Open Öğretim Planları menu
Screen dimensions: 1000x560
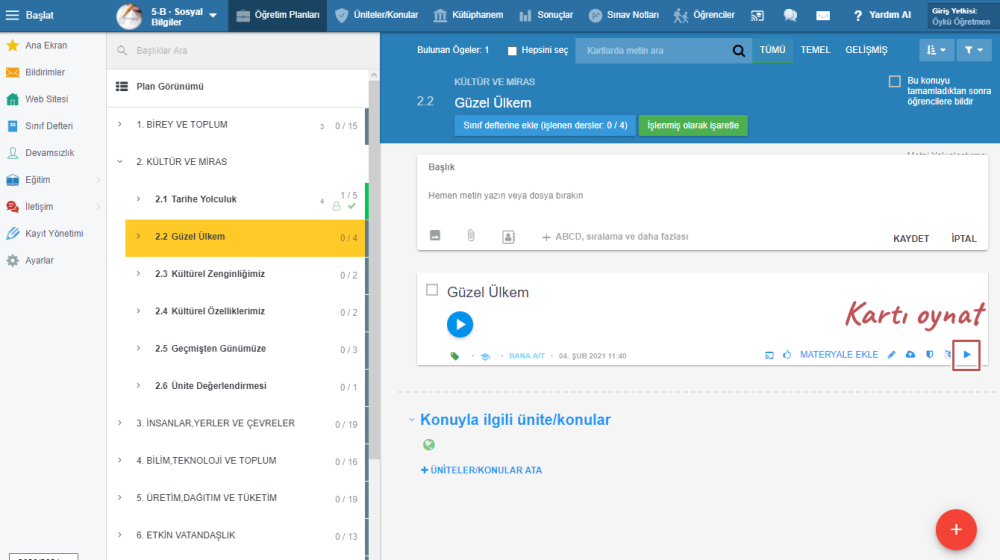277,15
